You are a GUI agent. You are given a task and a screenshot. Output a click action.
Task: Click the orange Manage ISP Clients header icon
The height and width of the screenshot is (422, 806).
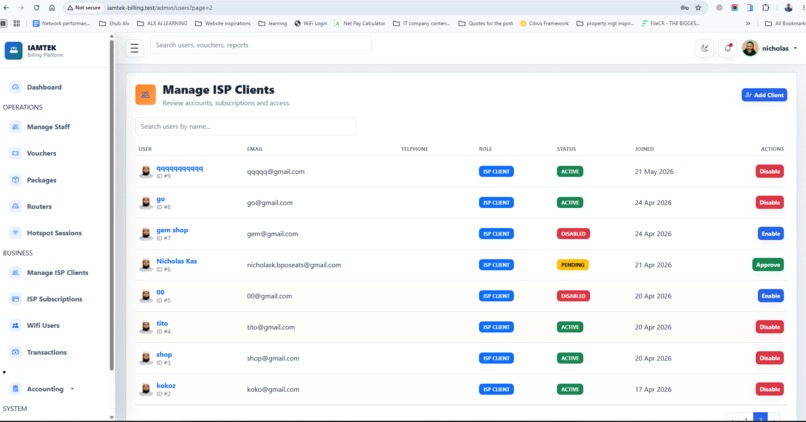(145, 95)
